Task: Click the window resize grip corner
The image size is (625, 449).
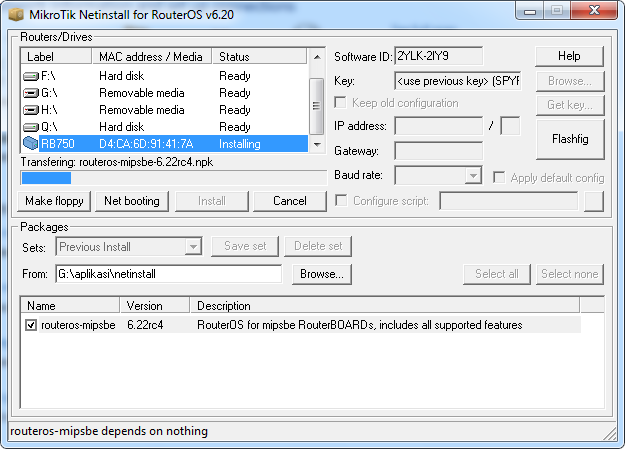Action: click(610, 433)
